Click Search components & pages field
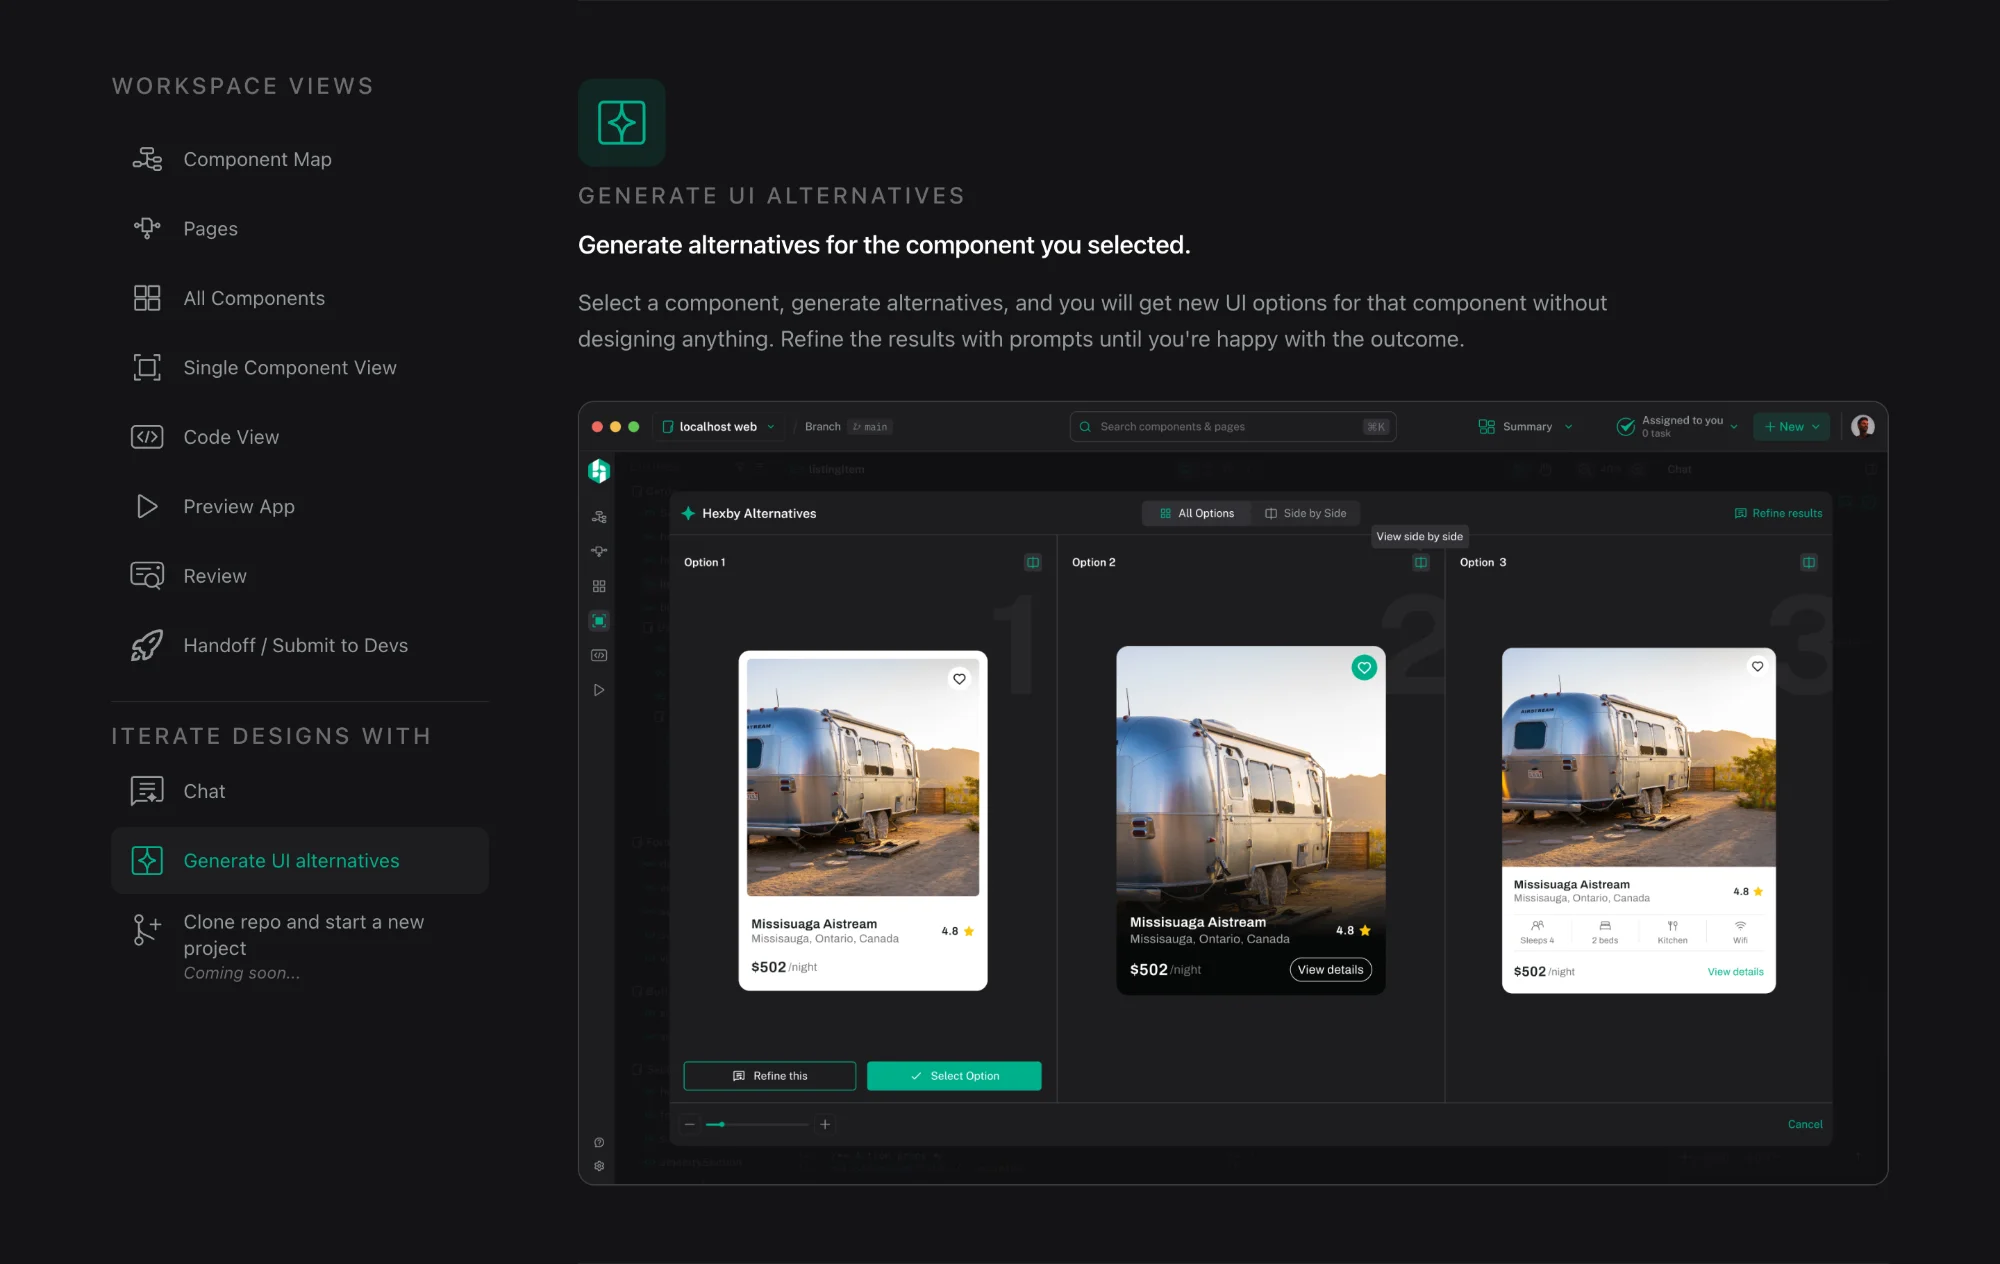 pyautogui.click(x=1233, y=427)
